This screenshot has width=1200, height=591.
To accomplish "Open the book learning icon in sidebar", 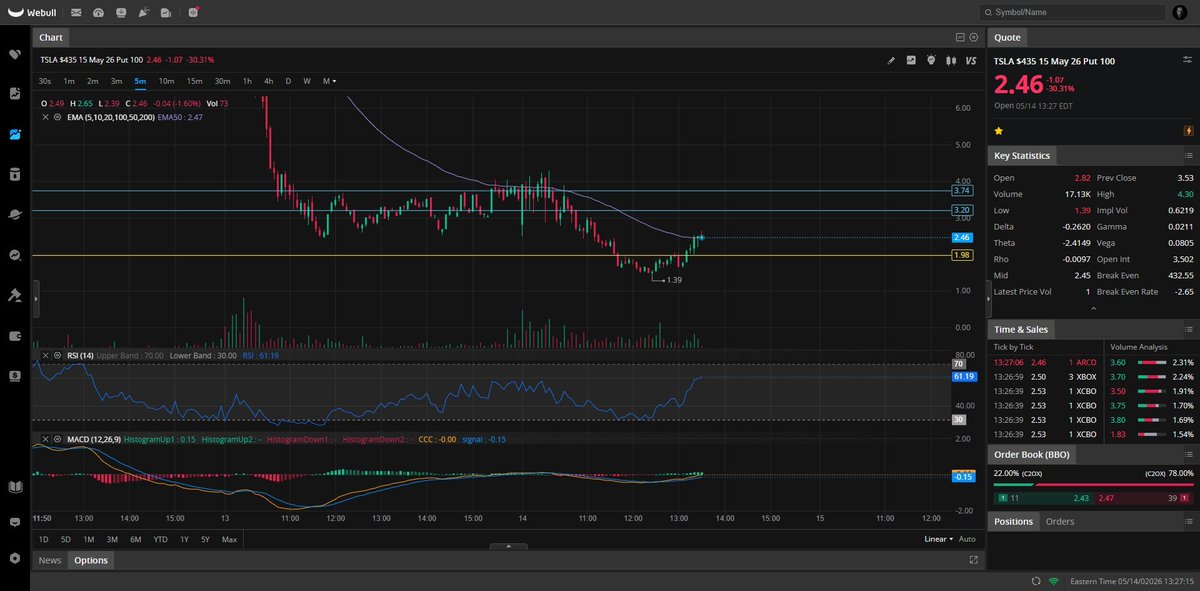I will [15, 487].
